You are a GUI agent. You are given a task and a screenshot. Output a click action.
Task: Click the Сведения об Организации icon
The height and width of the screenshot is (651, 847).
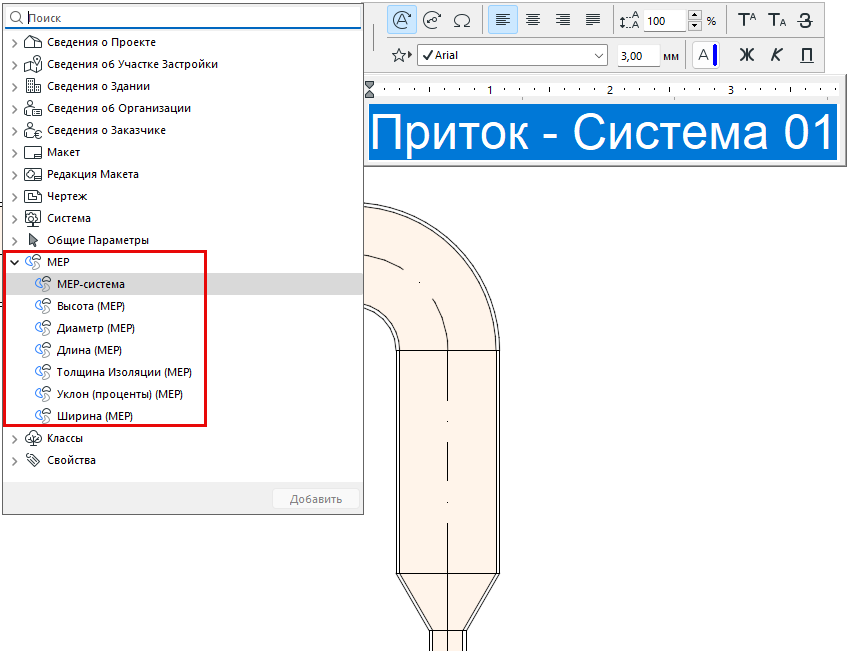click(33, 109)
